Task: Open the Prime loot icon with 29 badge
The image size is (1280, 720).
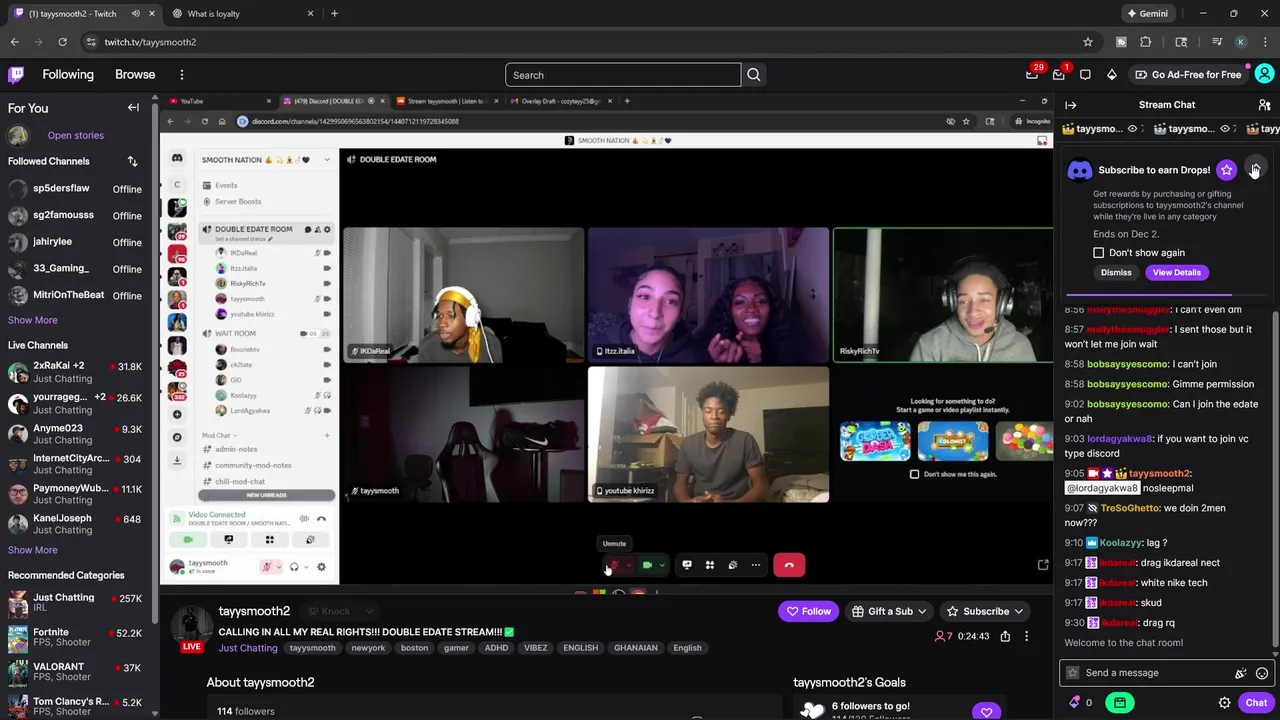Action: pos(1032,75)
